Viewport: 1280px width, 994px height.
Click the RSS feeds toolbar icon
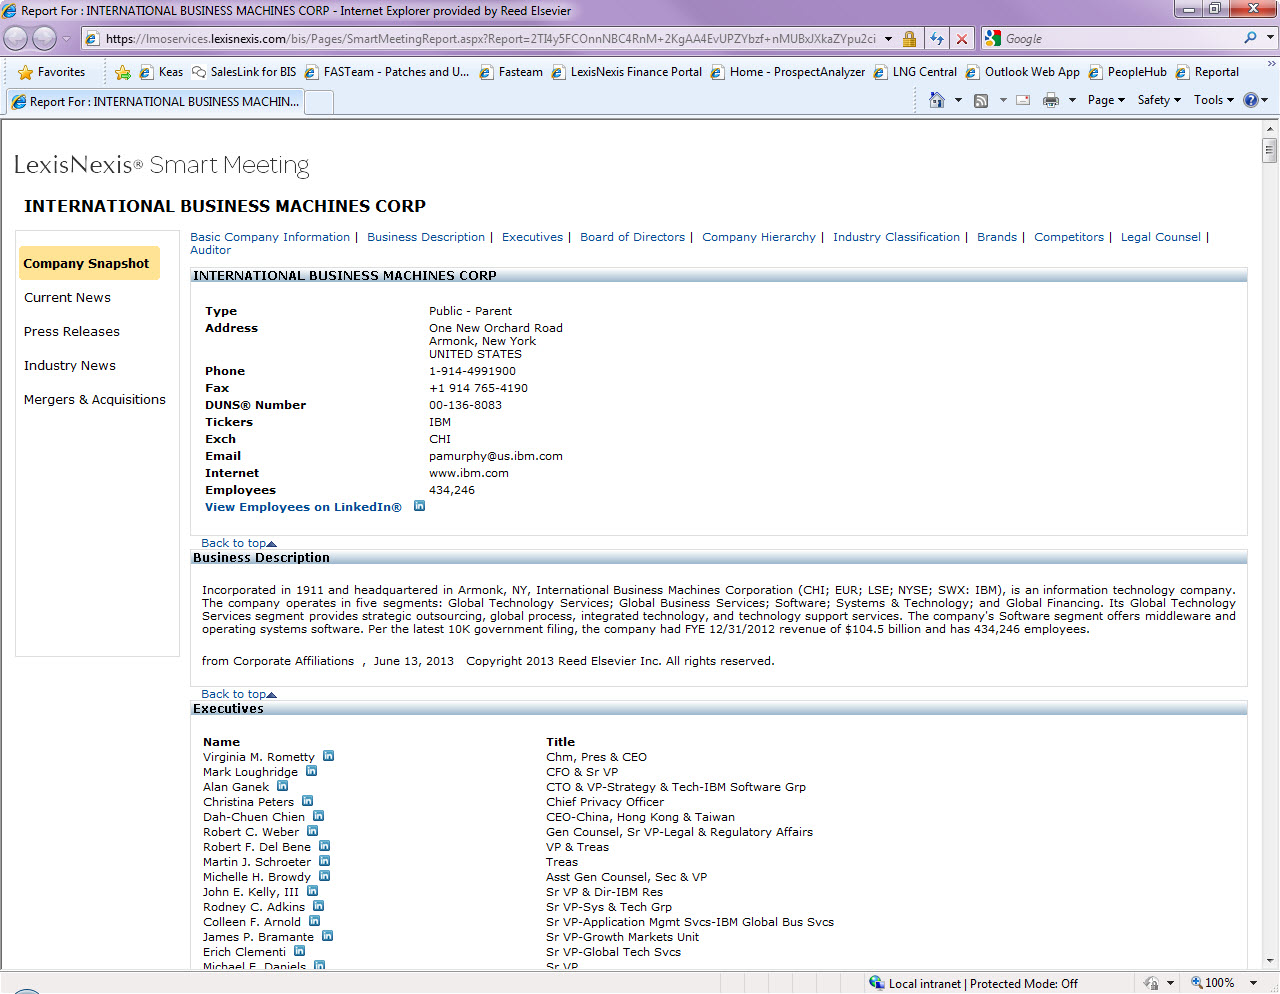click(x=981, y=100)
